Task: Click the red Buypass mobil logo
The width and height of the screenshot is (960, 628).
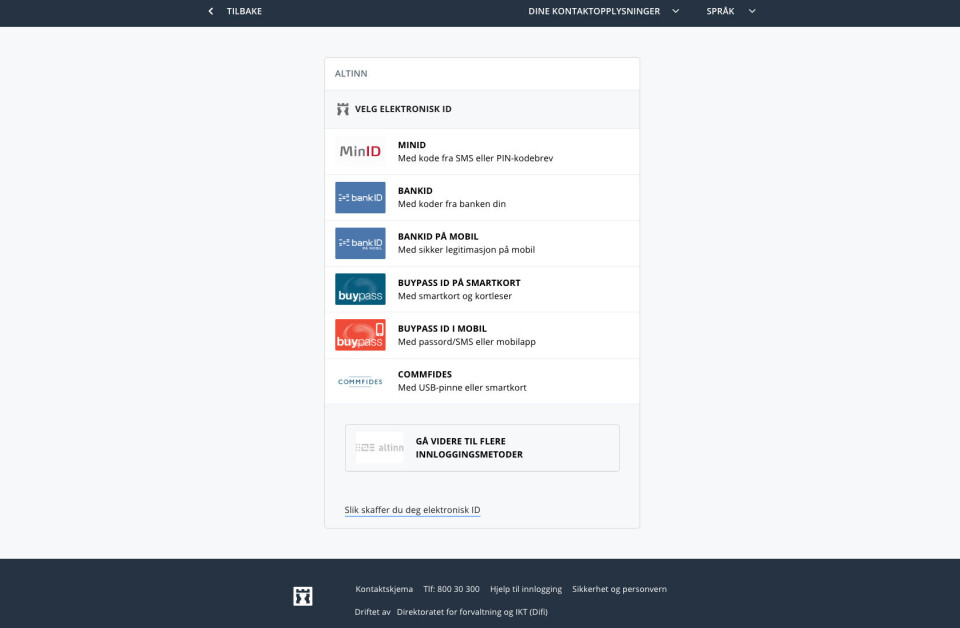Action: [x=360, y=335]
